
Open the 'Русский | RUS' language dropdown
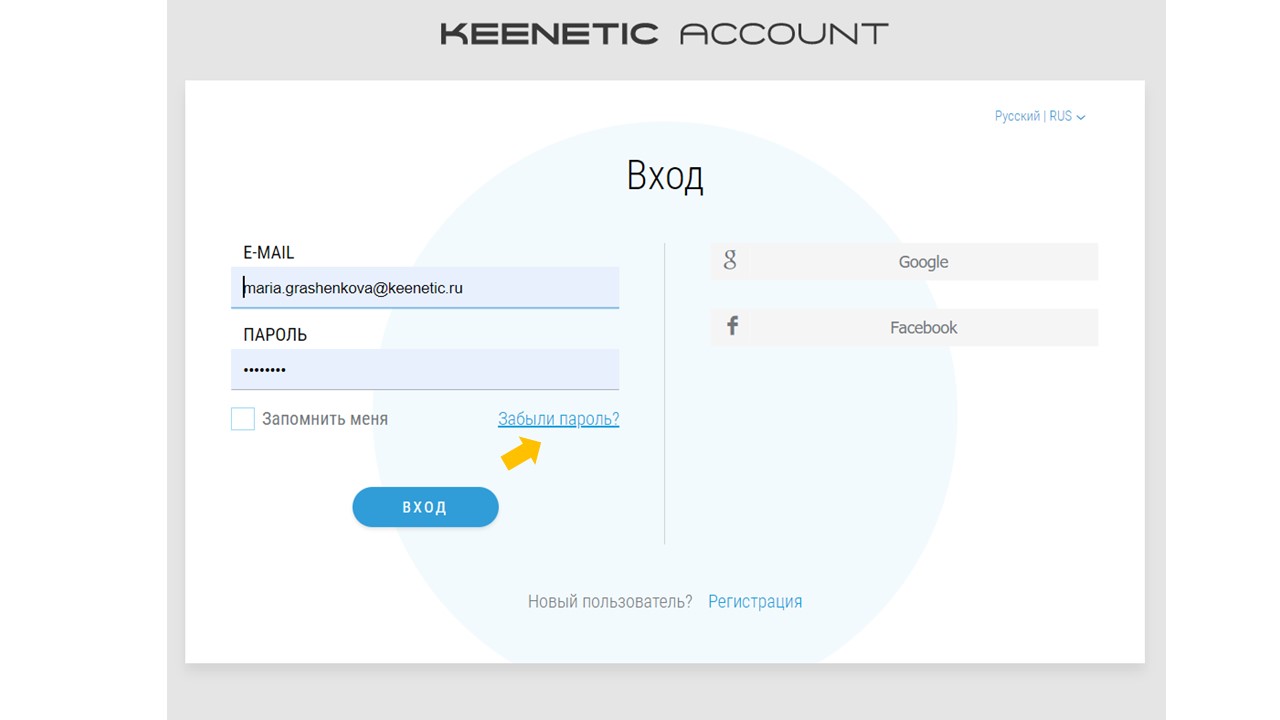tap(1038, 116)
